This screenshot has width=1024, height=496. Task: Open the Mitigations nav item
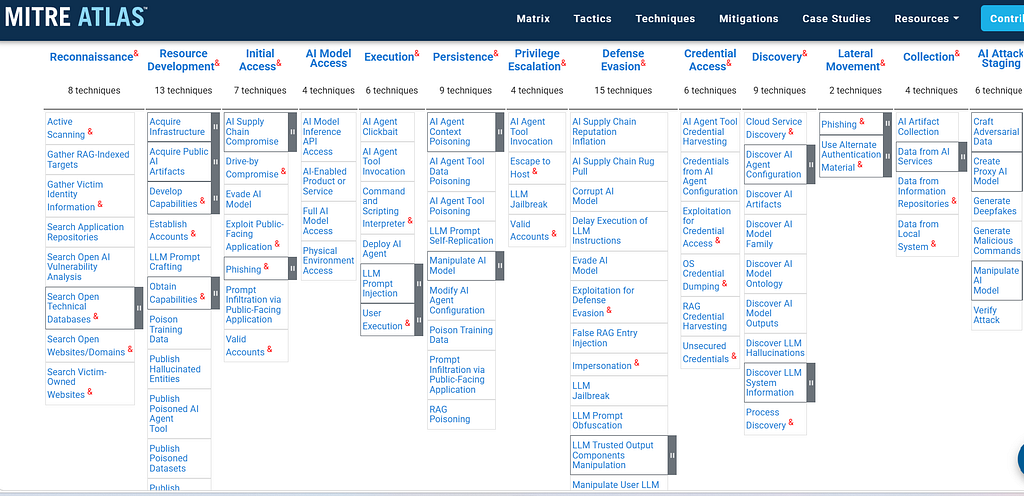pos(749,18)
